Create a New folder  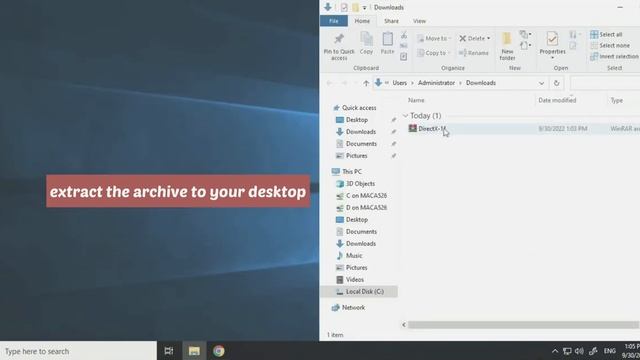[x=507, y=47]
